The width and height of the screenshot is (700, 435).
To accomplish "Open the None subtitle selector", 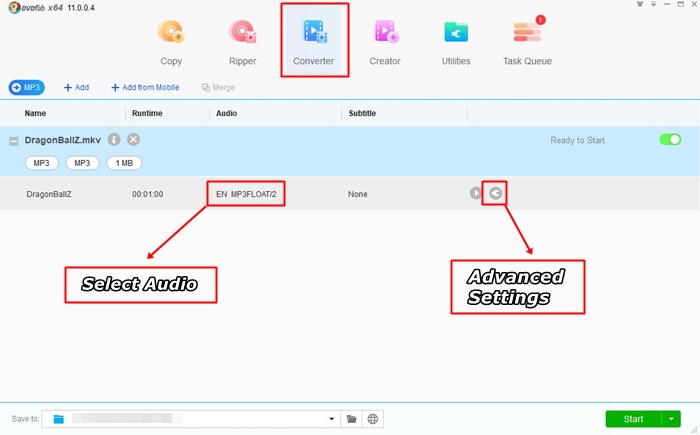I will click(358, 194).
